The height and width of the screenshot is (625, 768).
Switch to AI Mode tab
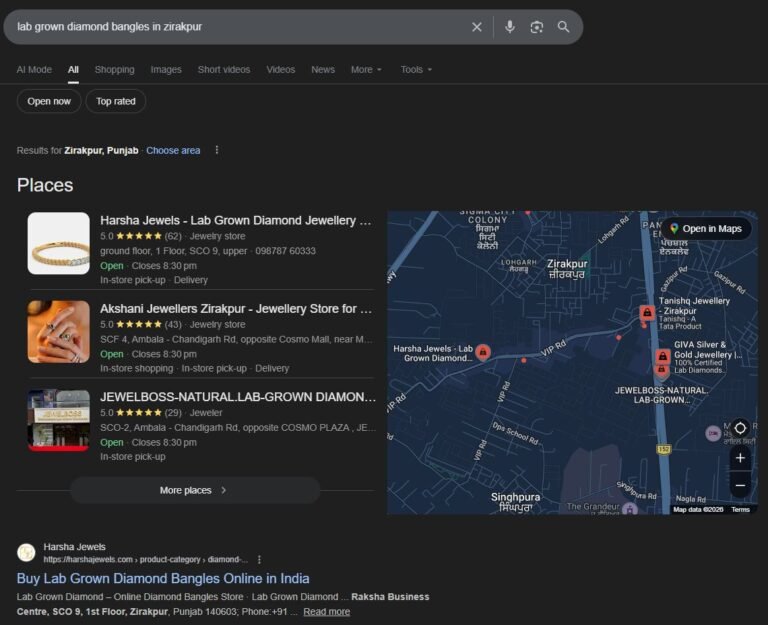click(34, 70)
